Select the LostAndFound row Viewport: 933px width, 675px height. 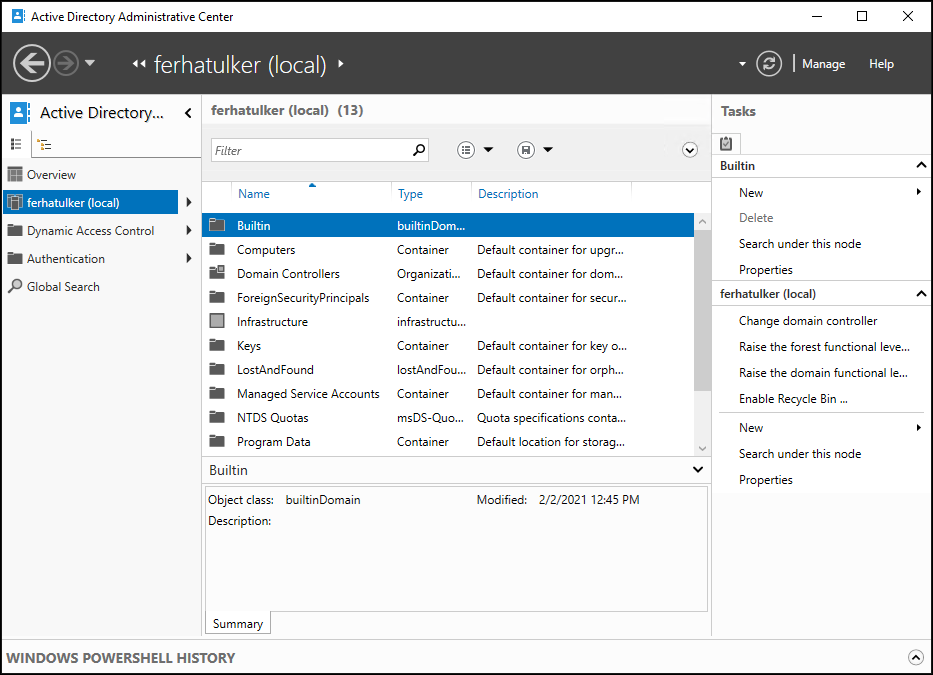448,370
